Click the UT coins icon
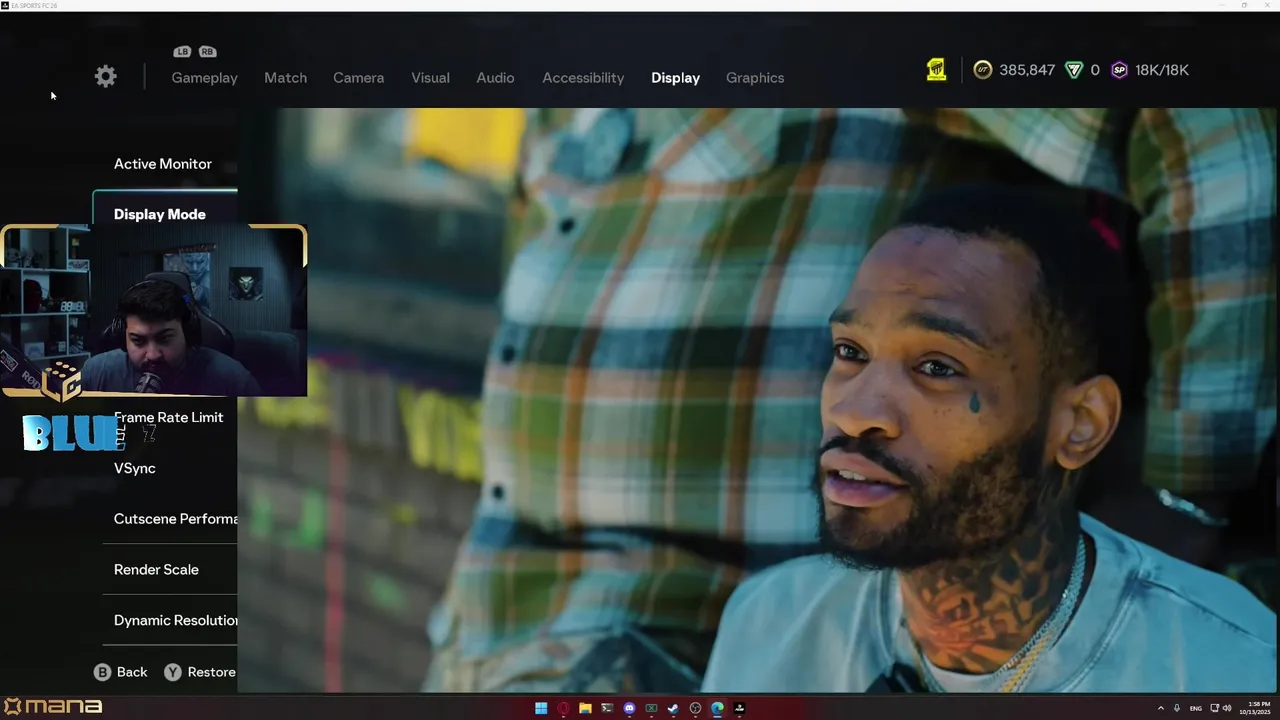The height and width of the screenshot is (720, 1280). tap(983, 70)
